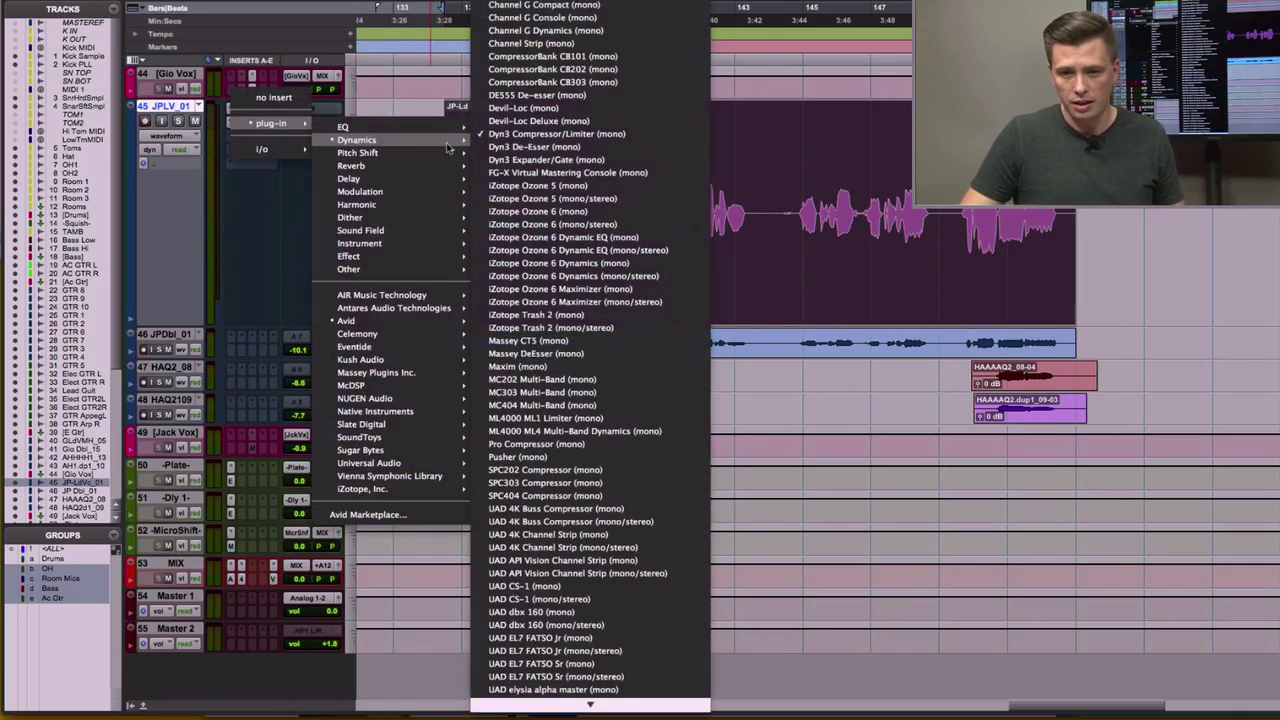Select the HAAAQ2_08-04 audio clip

click(x=1035, y=376)
